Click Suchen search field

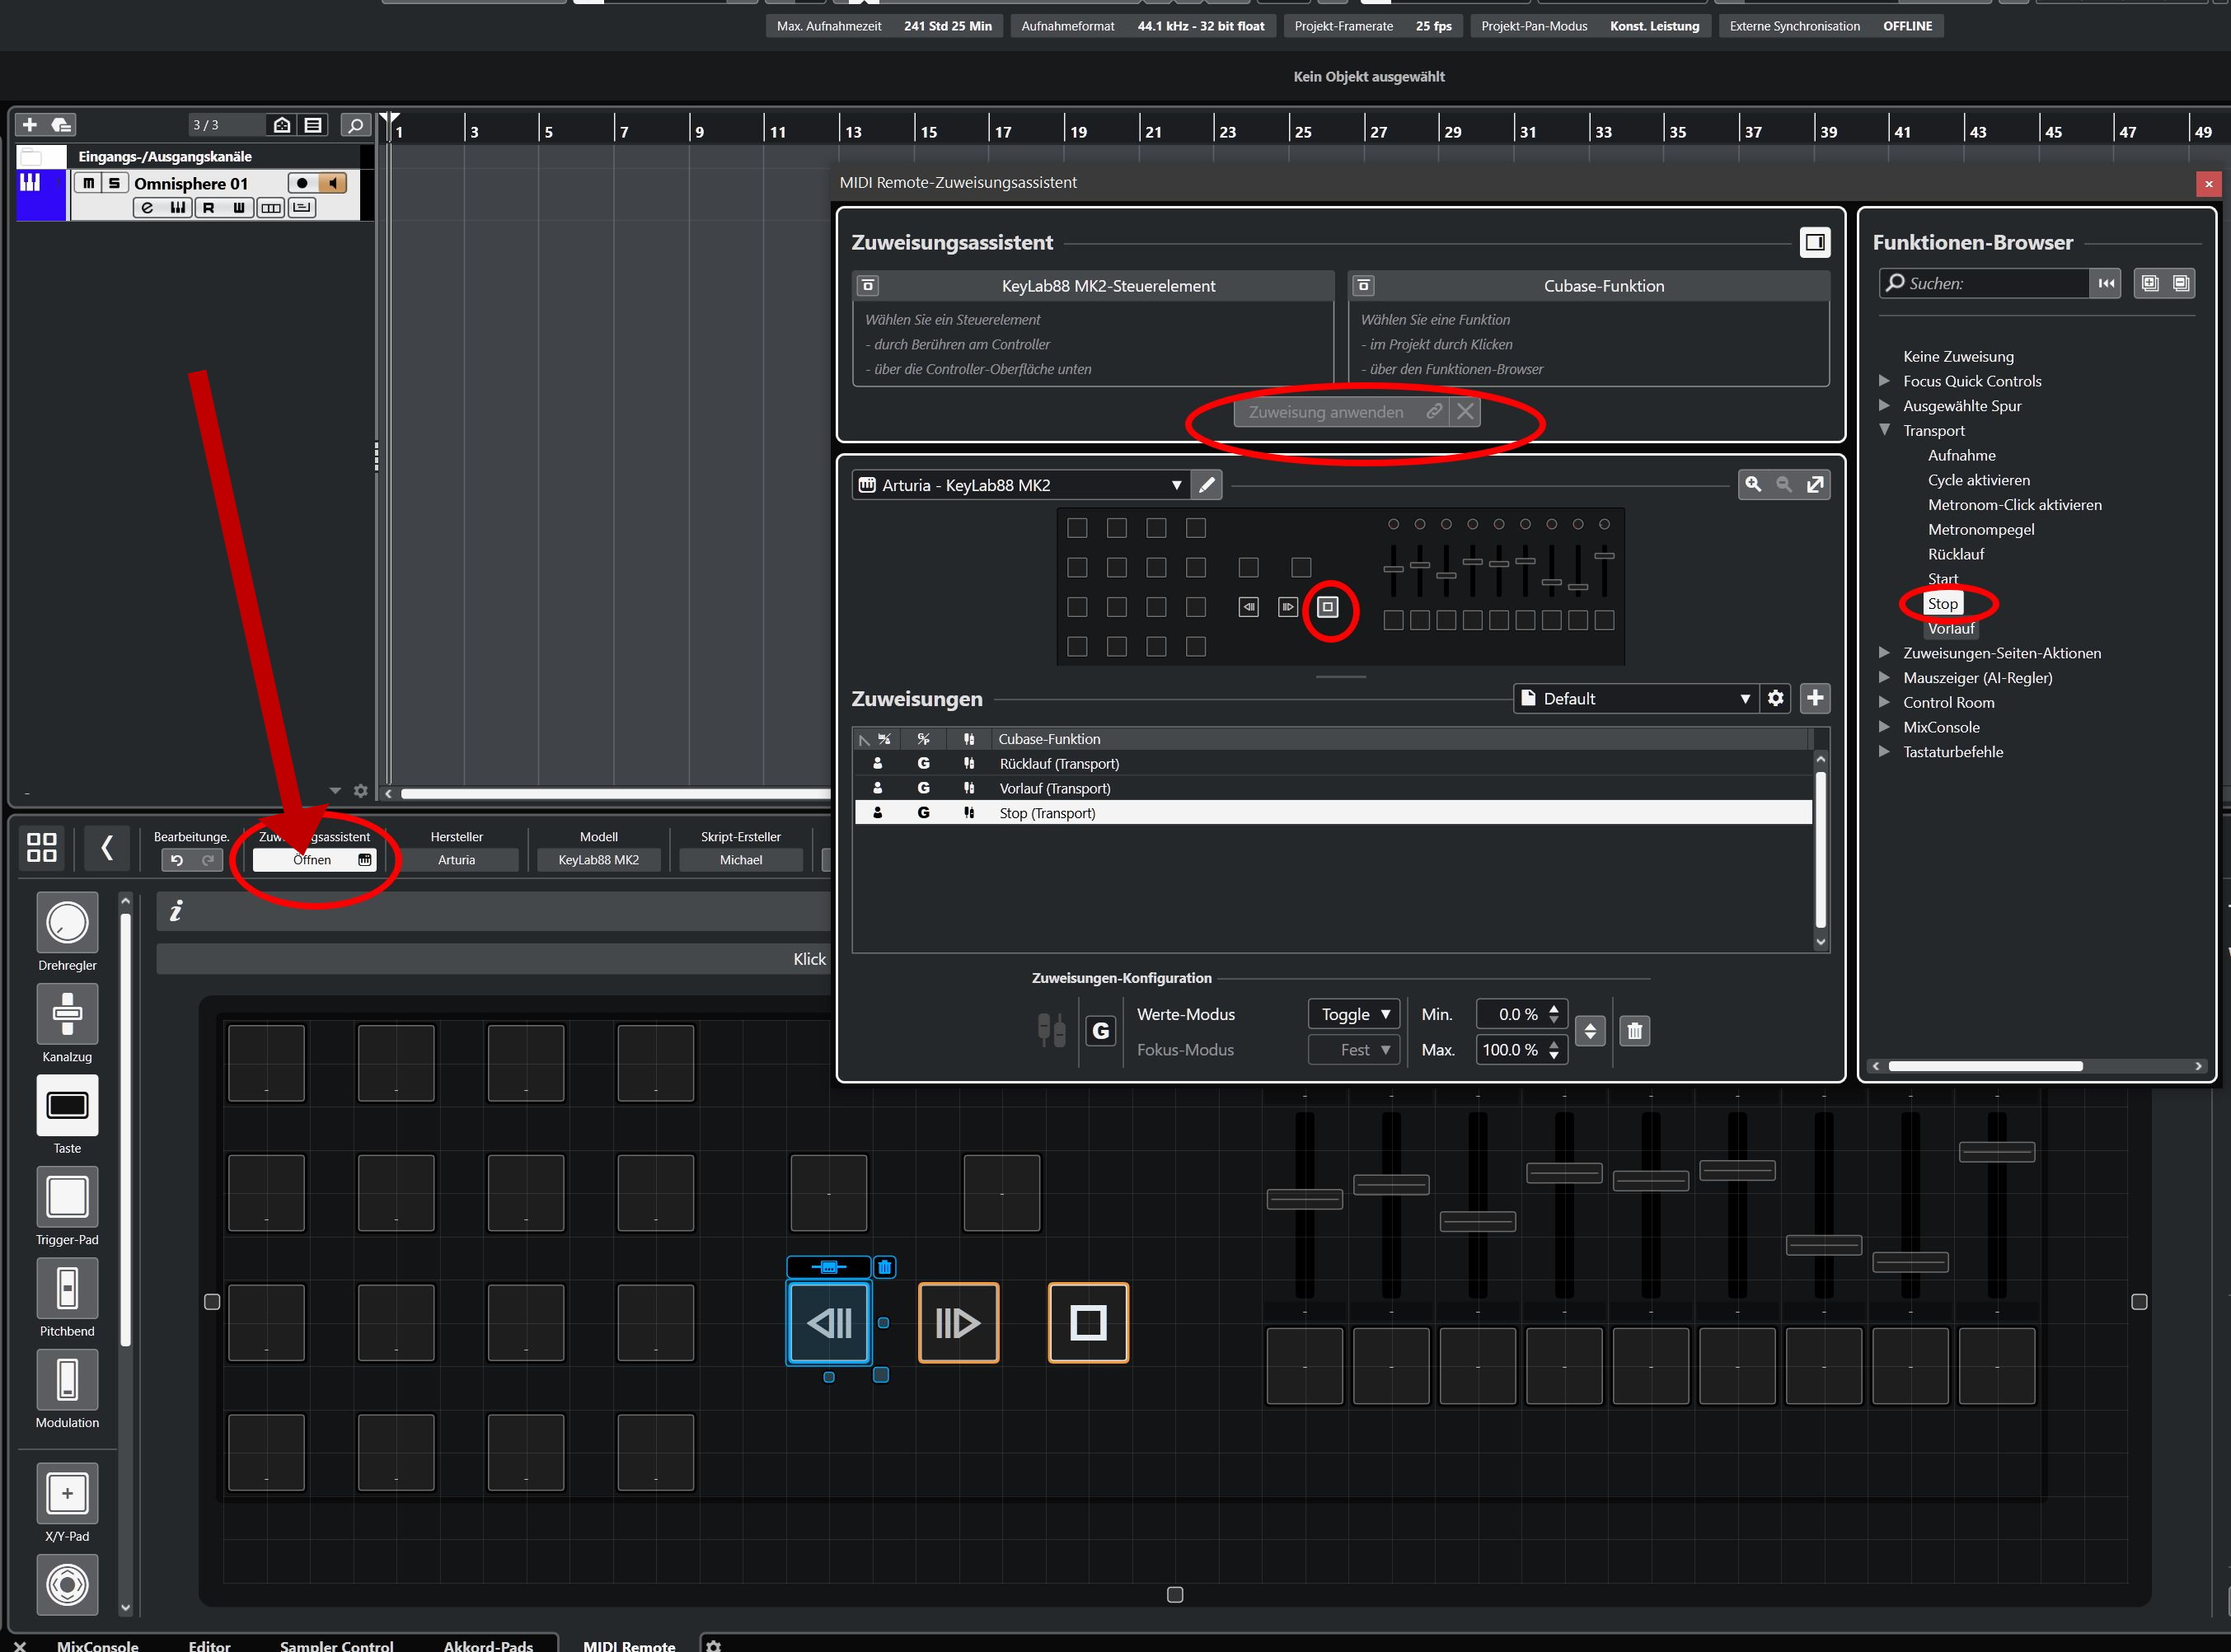pyautogui.click(x=1990, y=283)
